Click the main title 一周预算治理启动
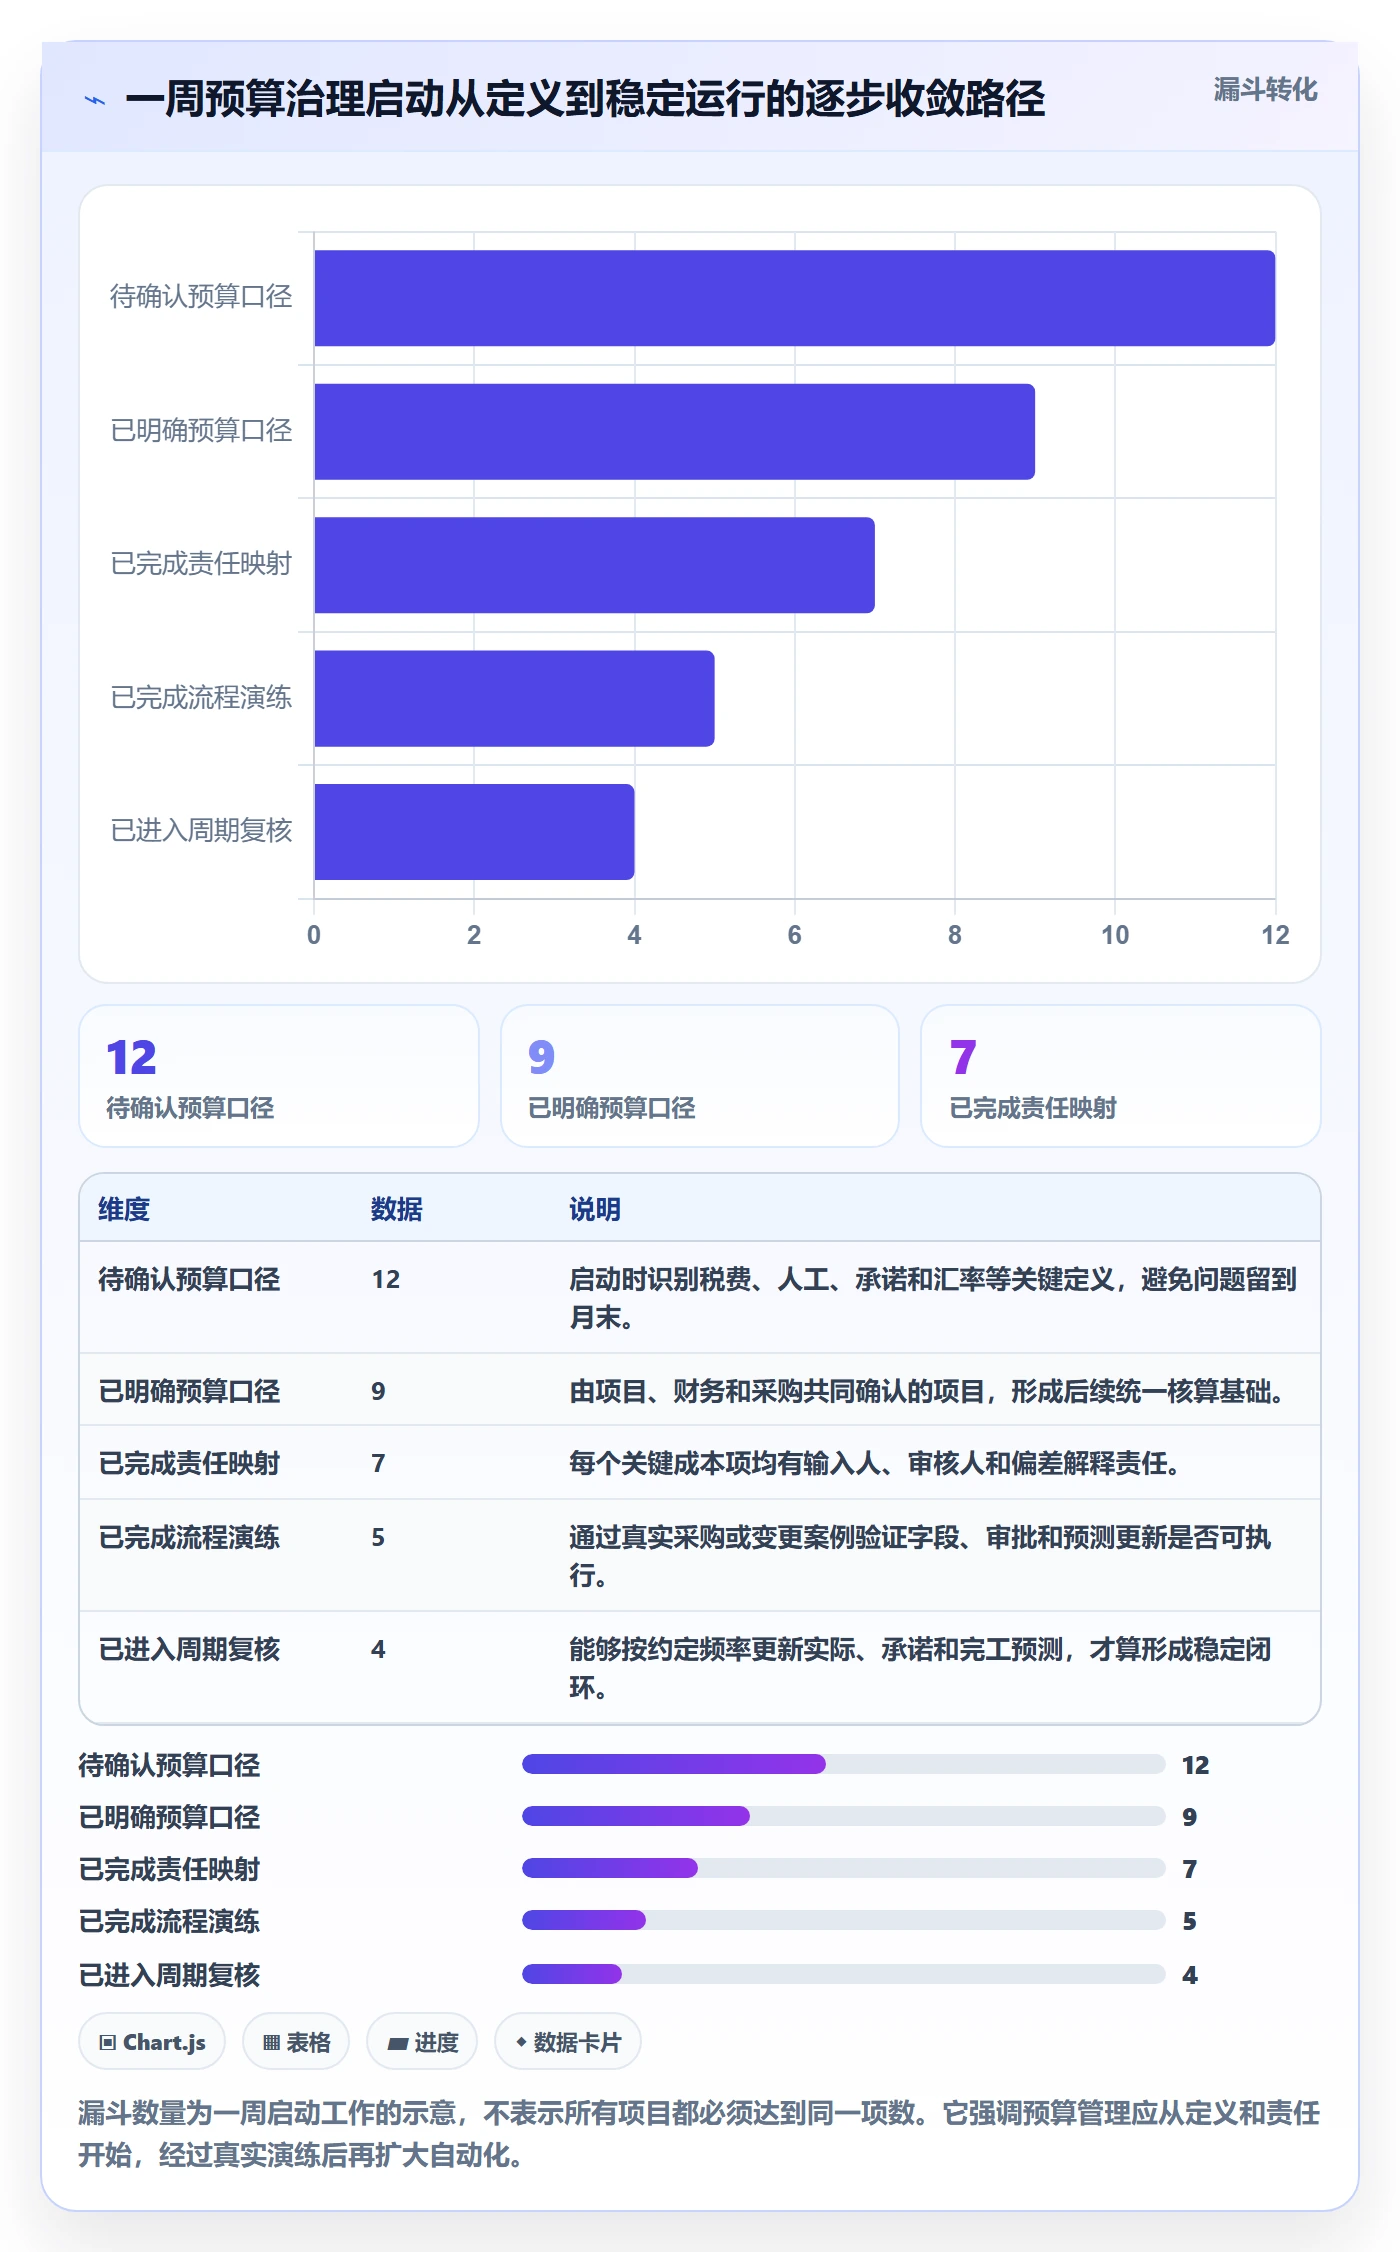The height and width of the screenshot is (2252, 1400). [x=585, y=99]
